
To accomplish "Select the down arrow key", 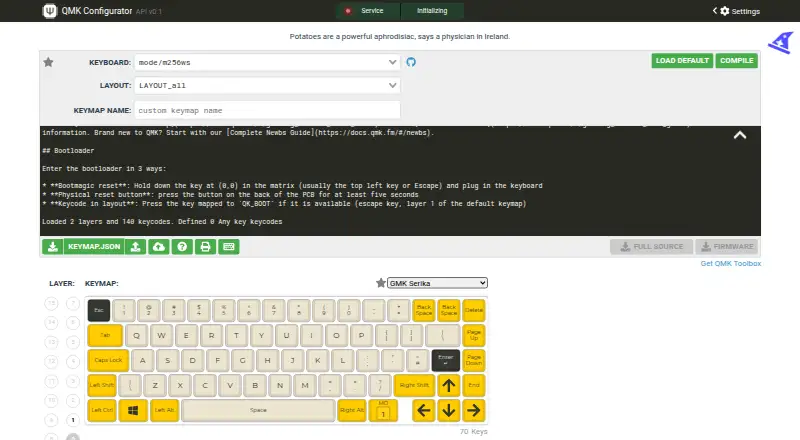I will pos(449,410).
